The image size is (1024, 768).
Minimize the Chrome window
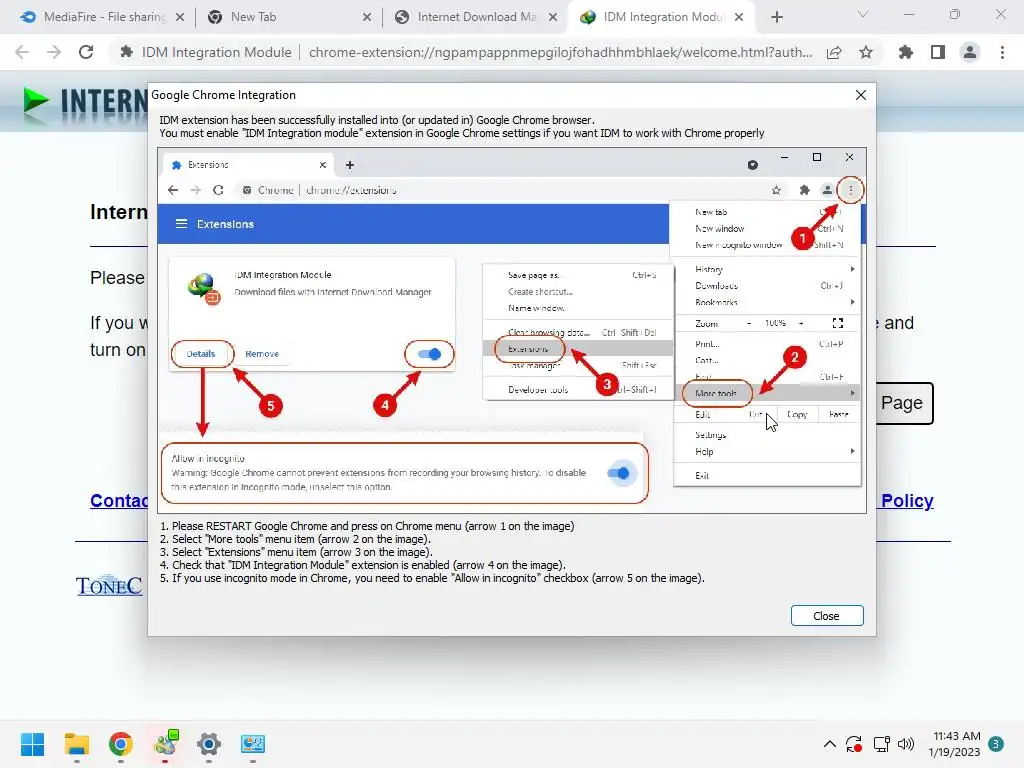(909, 14)
